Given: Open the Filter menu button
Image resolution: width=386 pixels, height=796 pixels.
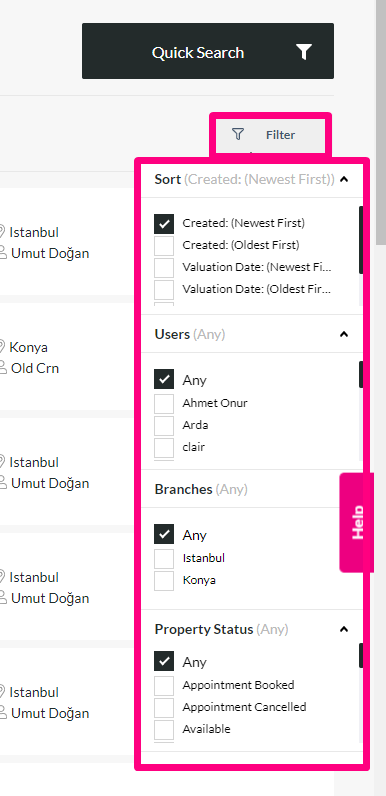Looking at the screenshot, I should (270, 135).
